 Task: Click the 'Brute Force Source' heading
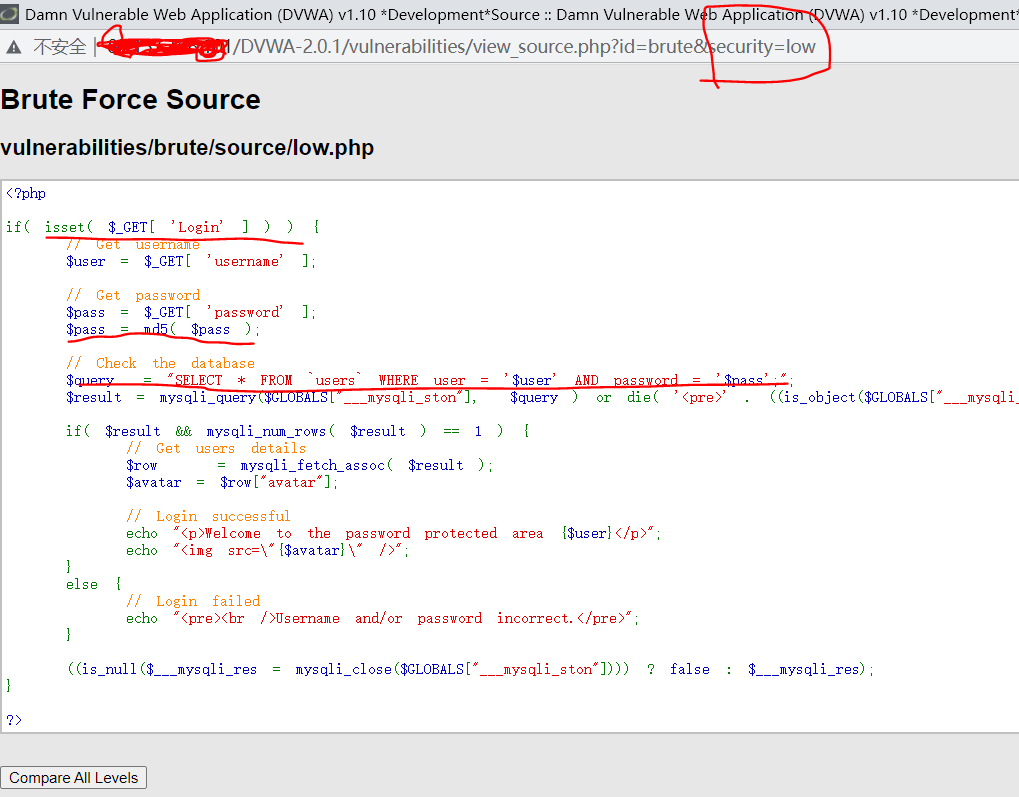click(x=131, y=99)
